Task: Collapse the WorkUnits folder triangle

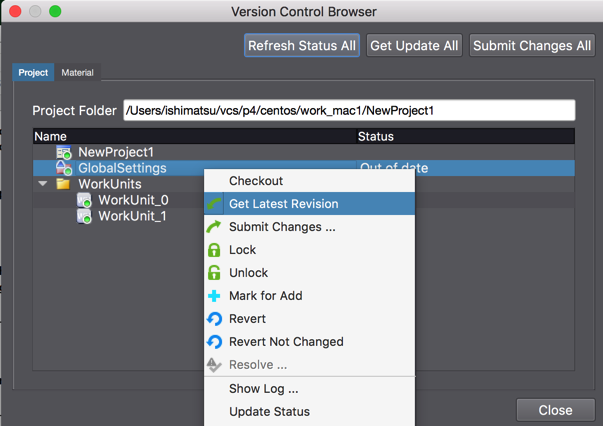Action: (43, 184)
